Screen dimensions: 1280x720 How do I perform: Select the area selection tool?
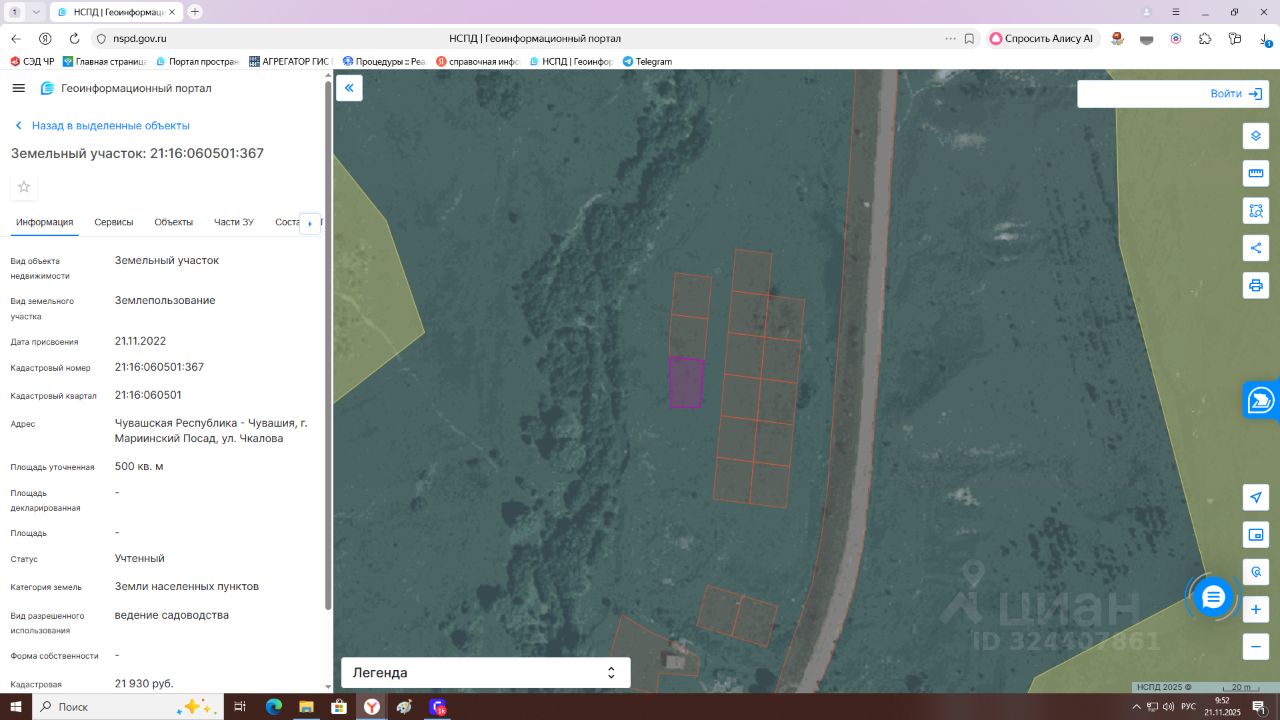click(1256, 211)
